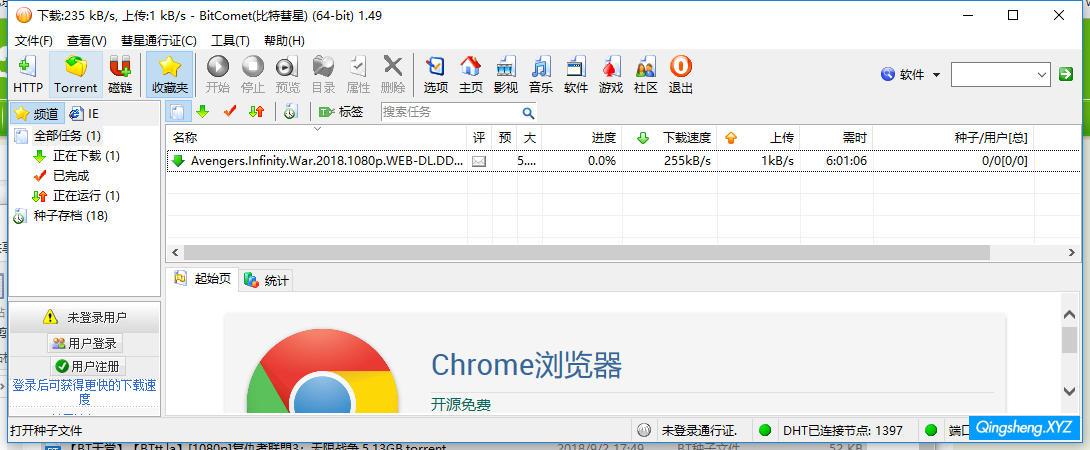The height and width of the screenshot is (450, 1090).
Task: Open the 目录 download folder icon
Action: (x=323, y=74)
